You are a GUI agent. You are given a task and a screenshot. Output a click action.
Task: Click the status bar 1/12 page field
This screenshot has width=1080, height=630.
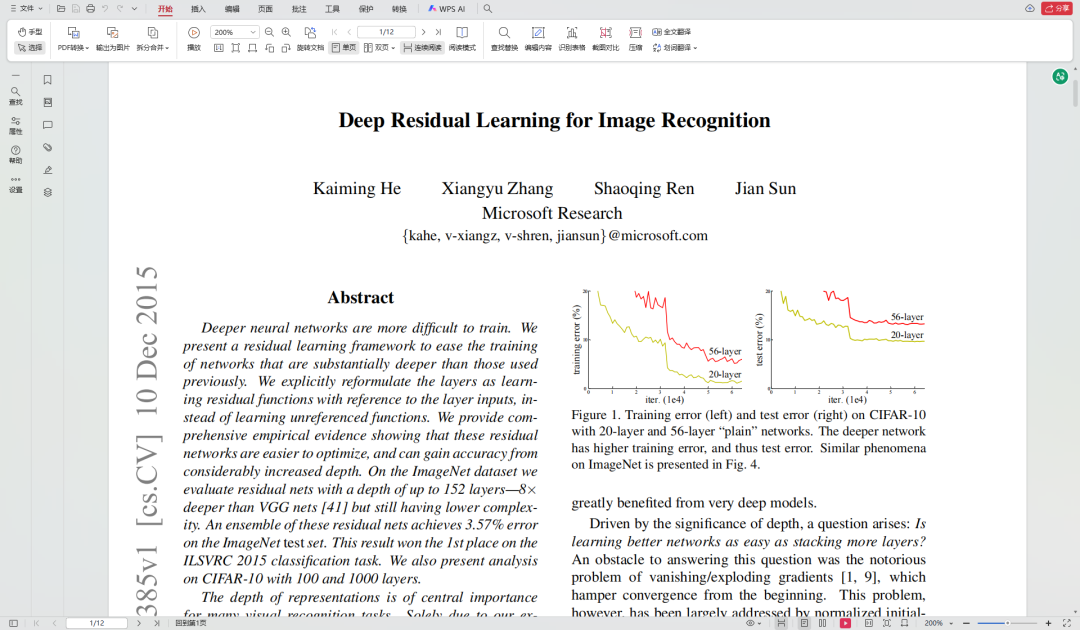[97, 623]
